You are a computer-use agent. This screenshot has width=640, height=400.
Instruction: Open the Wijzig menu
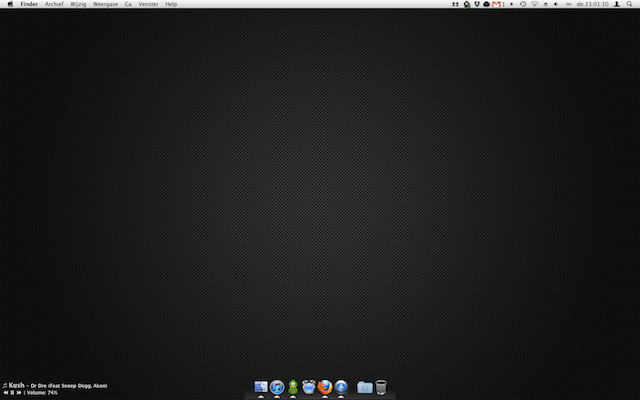pyautogui.click(x=78, y=4)
